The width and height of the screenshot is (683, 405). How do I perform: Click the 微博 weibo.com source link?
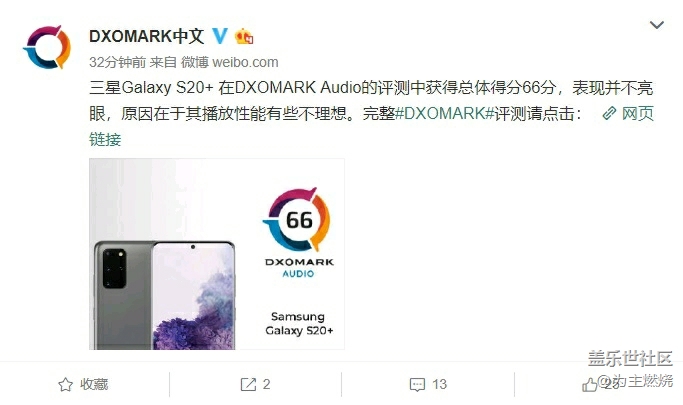pyautogui.click(x=230, y=62)
